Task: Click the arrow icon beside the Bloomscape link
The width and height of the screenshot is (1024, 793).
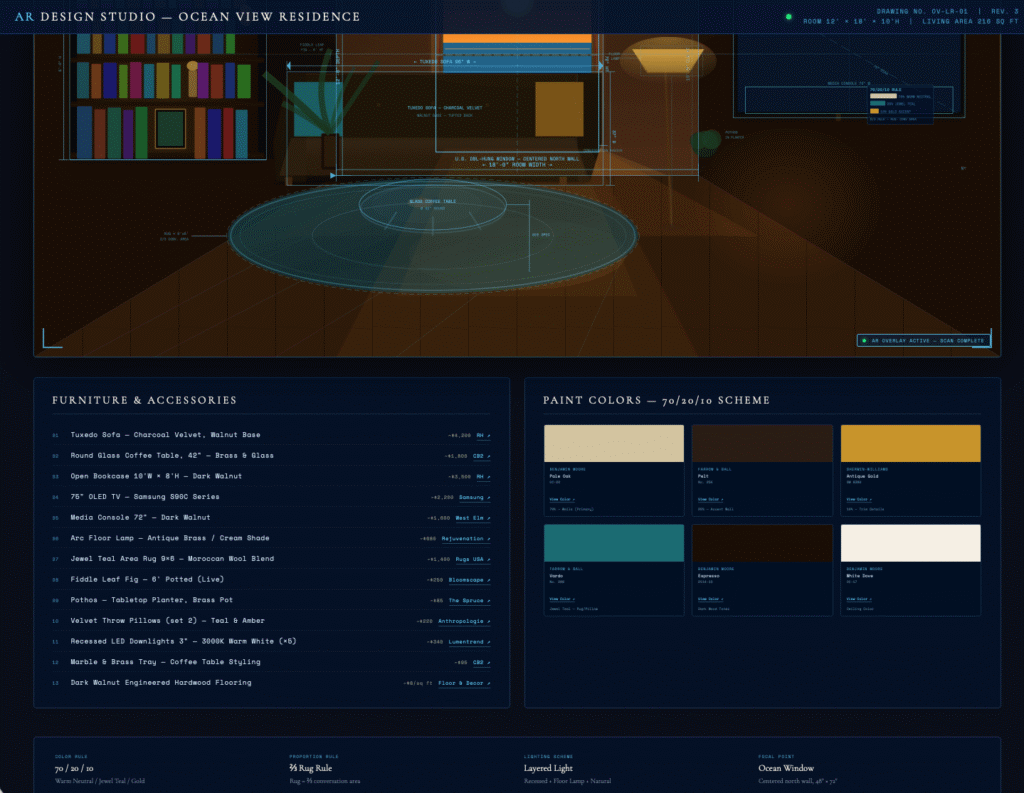Action: [x=489, y=579]
